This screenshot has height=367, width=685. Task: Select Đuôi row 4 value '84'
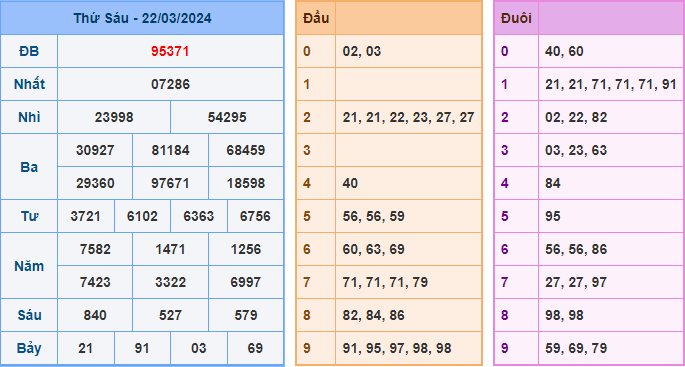(553, 184)
